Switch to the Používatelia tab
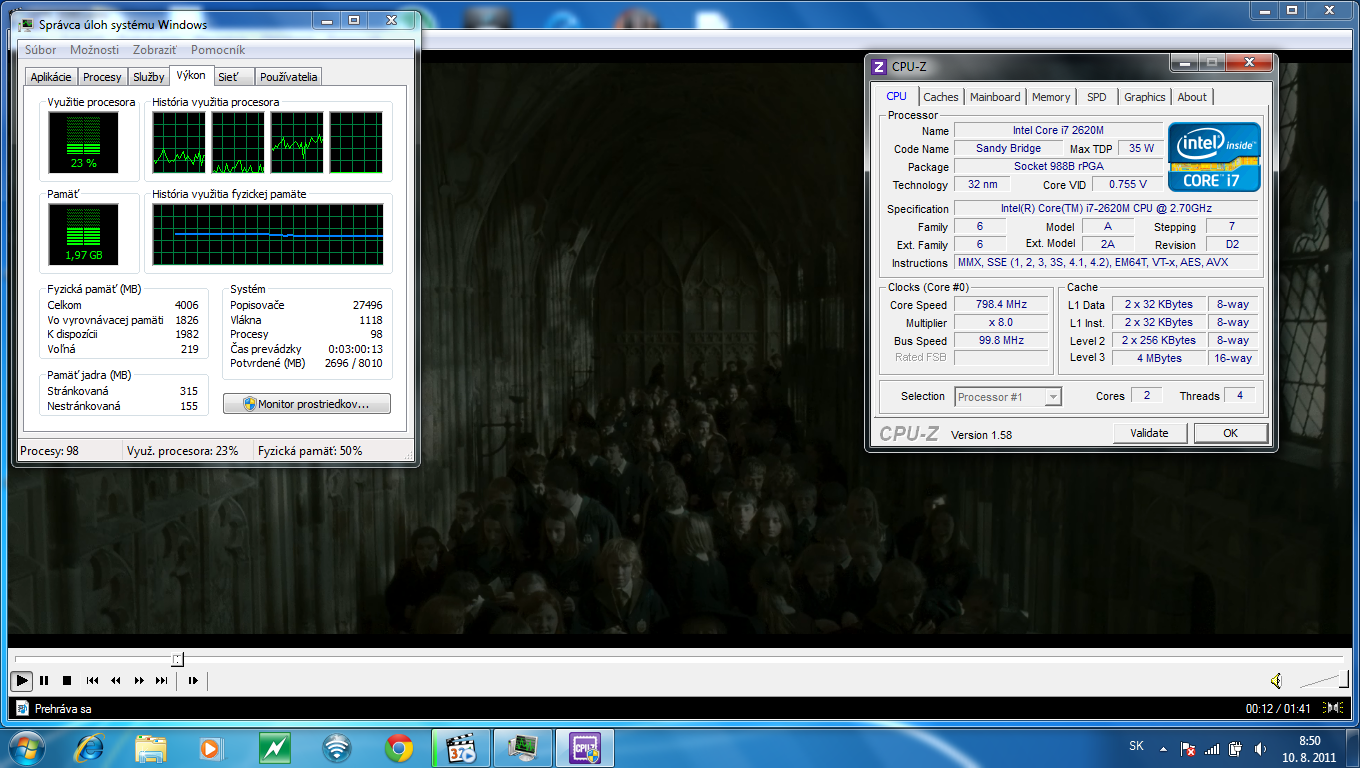The width and height of the screenshot is (1360, 768). point(289,77)
